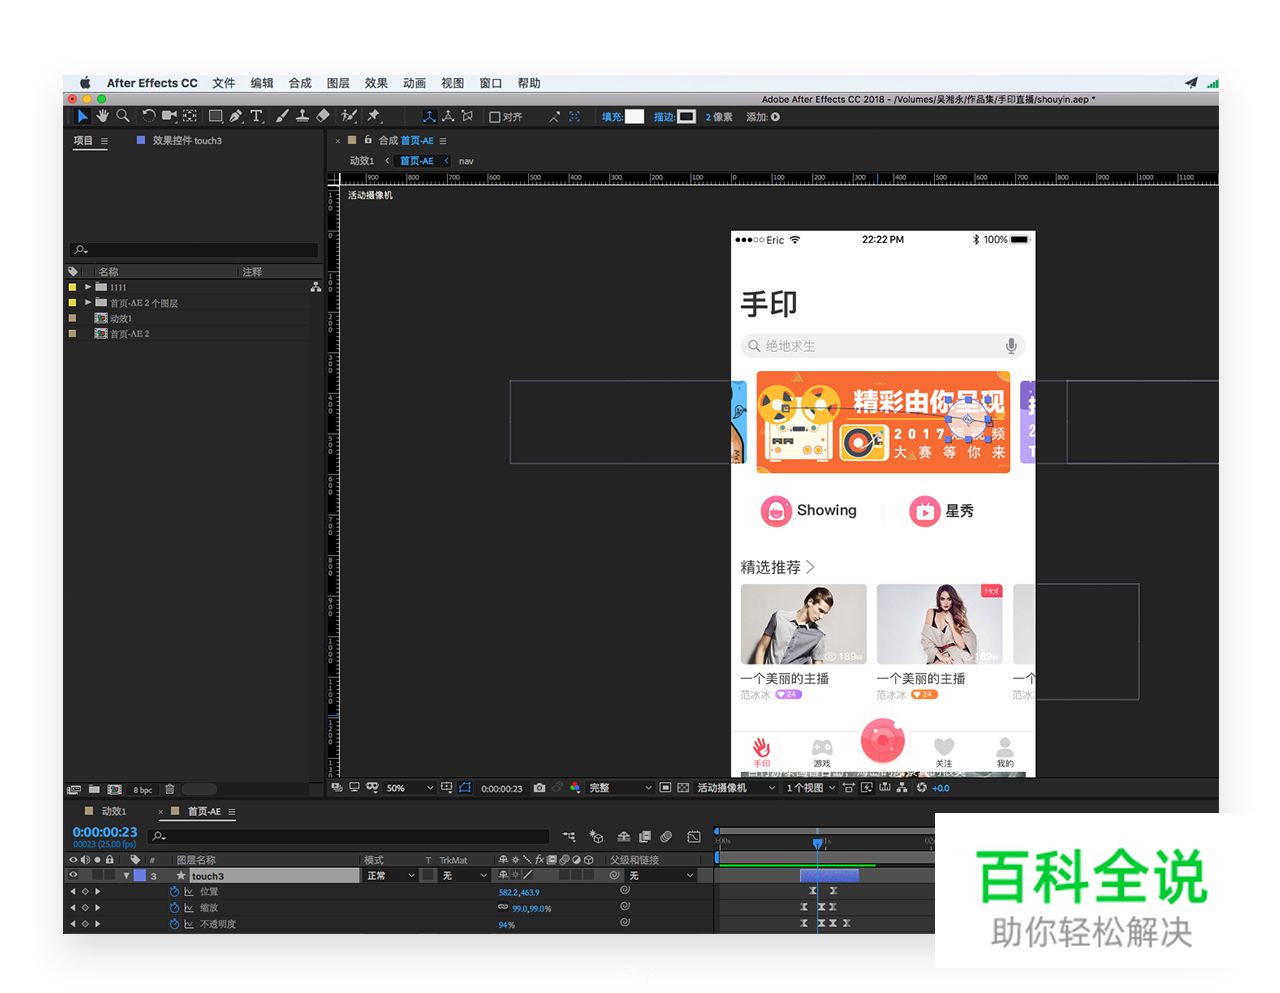Take a snapshot with the camera icon
1280x993 pixels.
[539, 788]
